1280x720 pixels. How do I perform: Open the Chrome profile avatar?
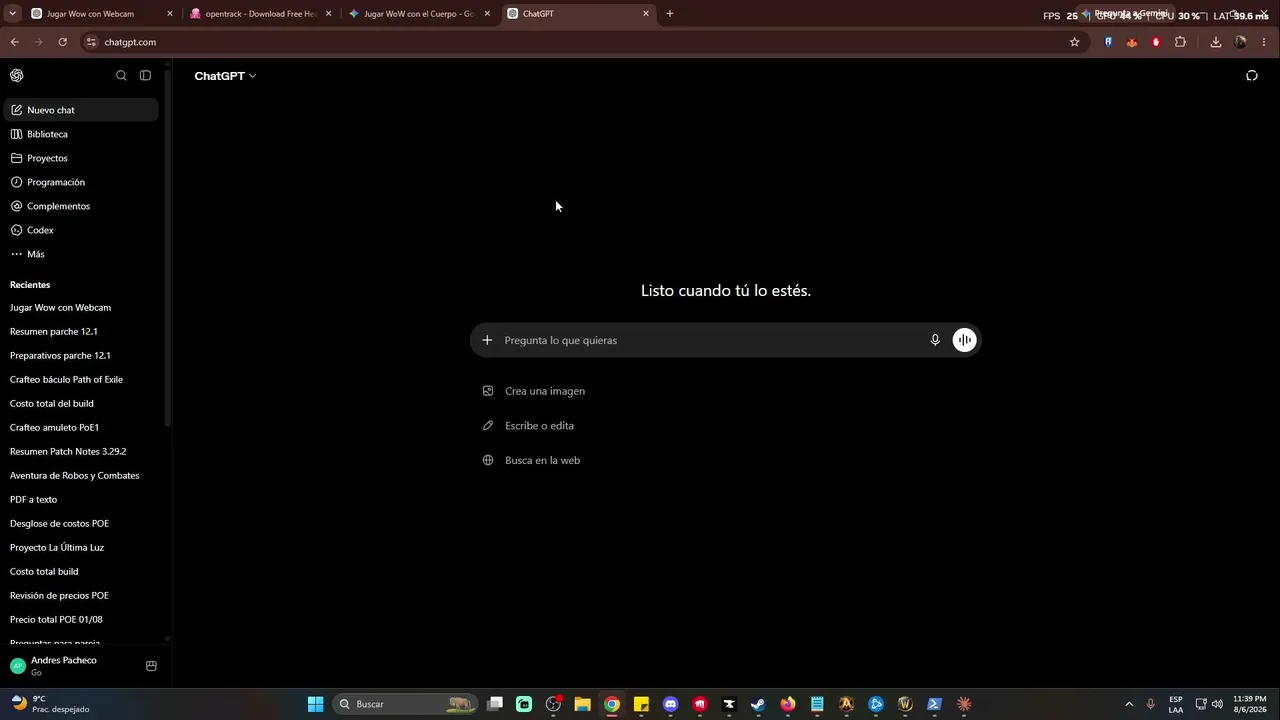pos(1240,42)
